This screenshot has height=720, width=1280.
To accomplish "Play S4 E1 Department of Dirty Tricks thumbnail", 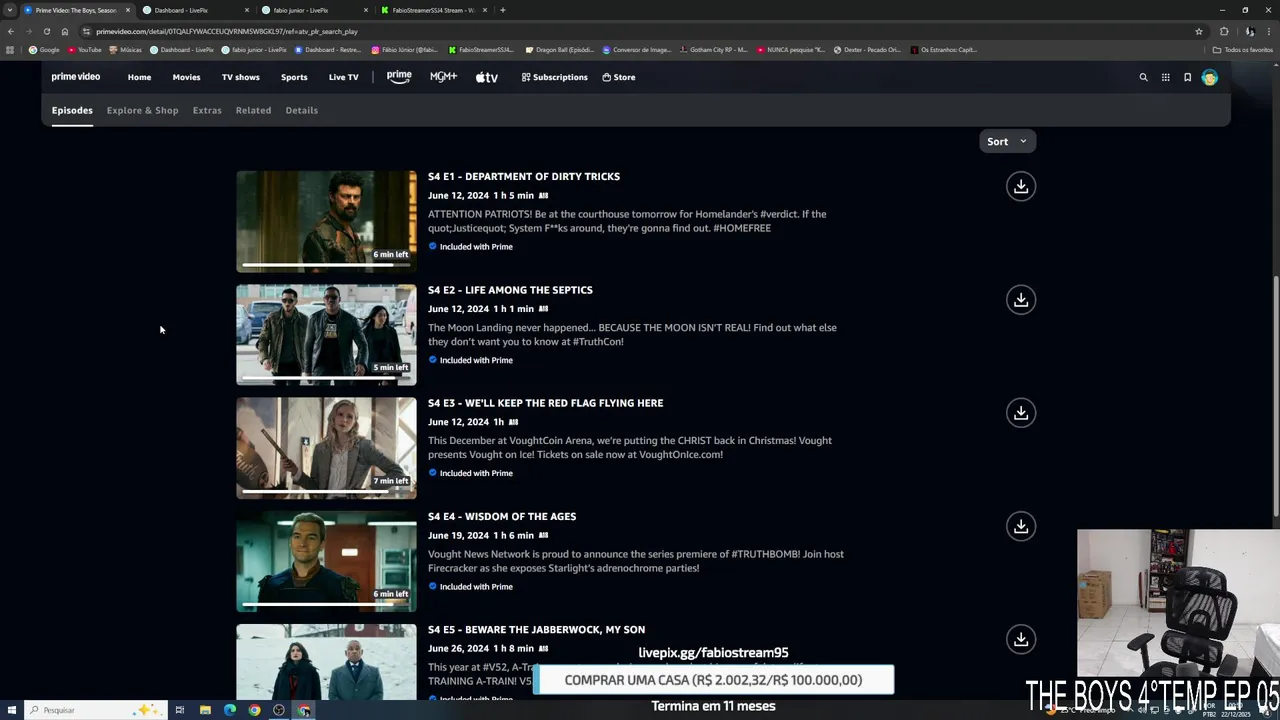I will pyautogui.click(x=326, y=220).
